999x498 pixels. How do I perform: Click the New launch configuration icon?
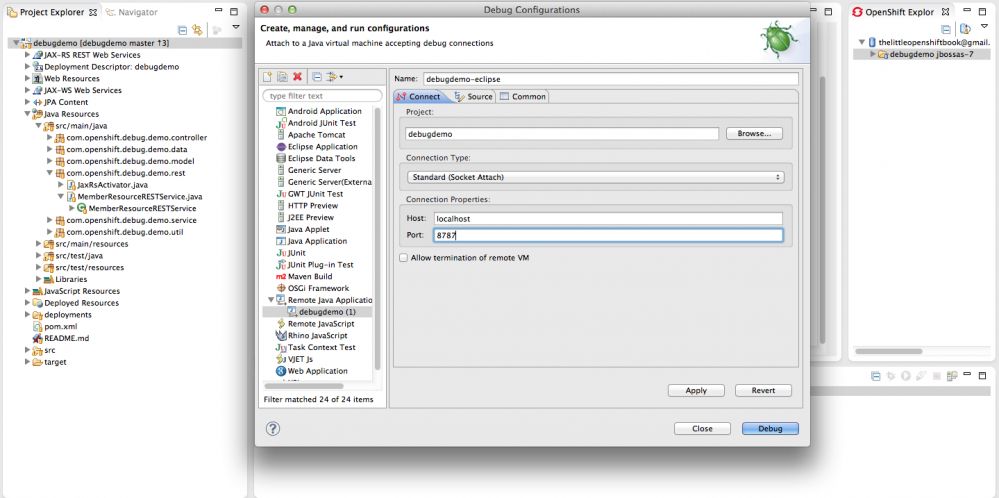coord(268,77)
